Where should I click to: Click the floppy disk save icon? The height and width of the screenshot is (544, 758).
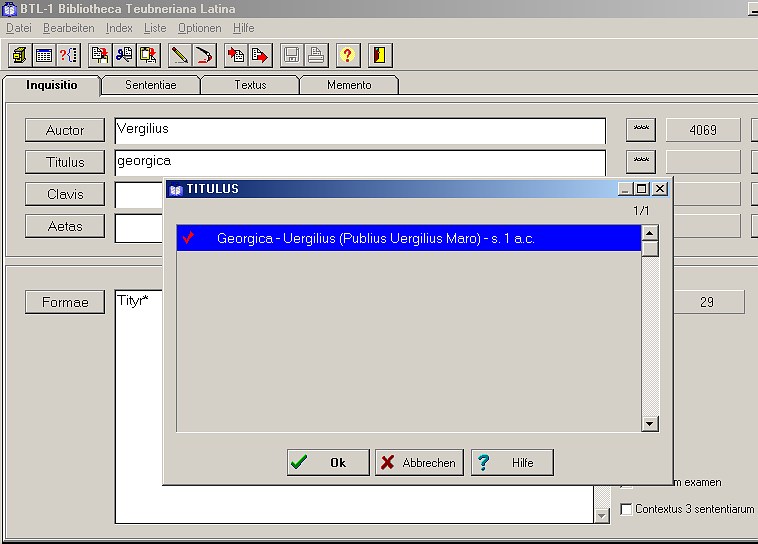tap(292, 55)
